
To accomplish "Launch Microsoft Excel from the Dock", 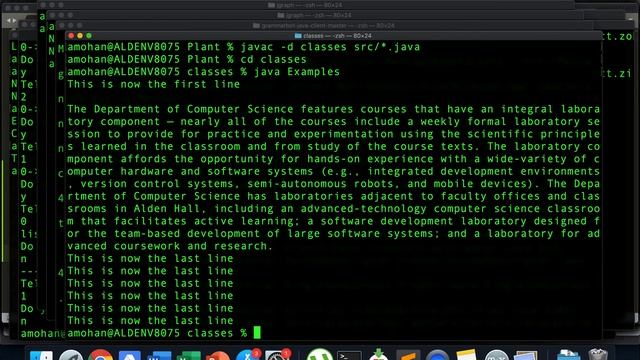I will 188,356.
